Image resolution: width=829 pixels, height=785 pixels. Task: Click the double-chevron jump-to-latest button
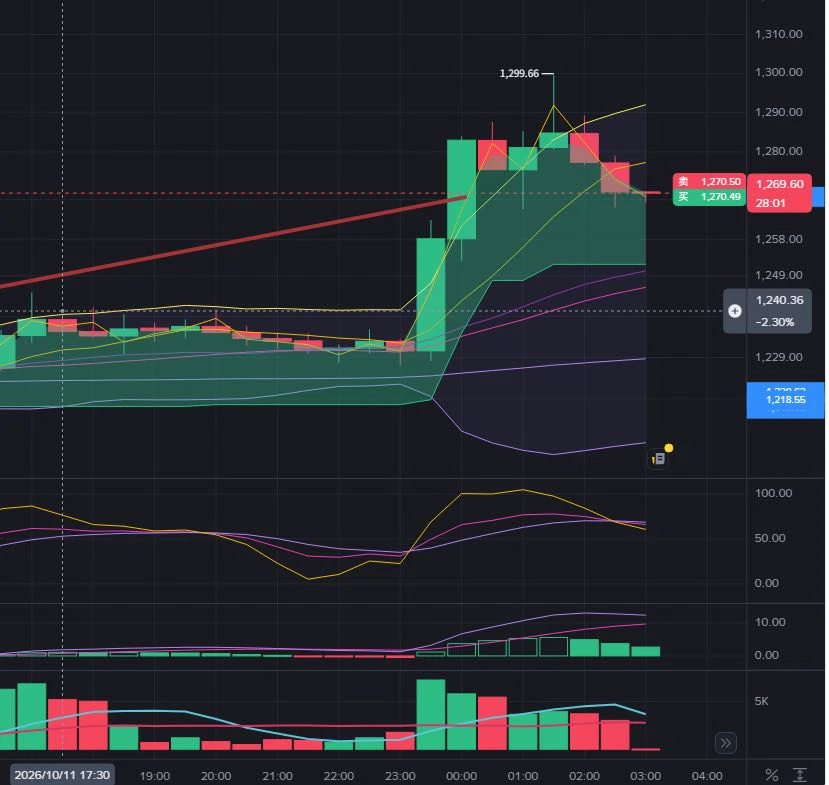725,743
